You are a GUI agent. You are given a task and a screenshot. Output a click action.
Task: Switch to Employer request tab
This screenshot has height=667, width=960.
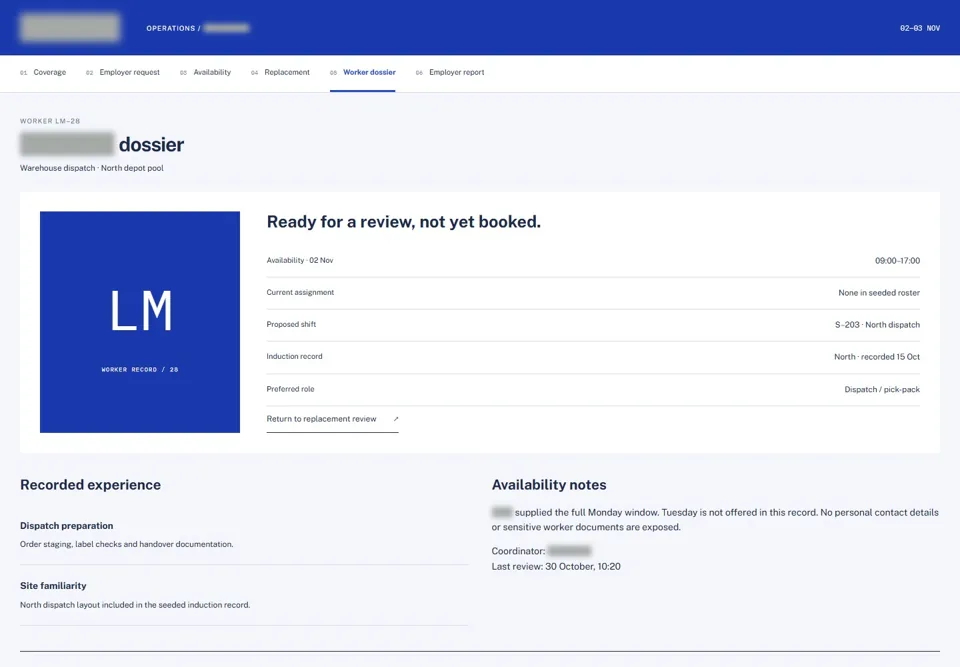122,72
